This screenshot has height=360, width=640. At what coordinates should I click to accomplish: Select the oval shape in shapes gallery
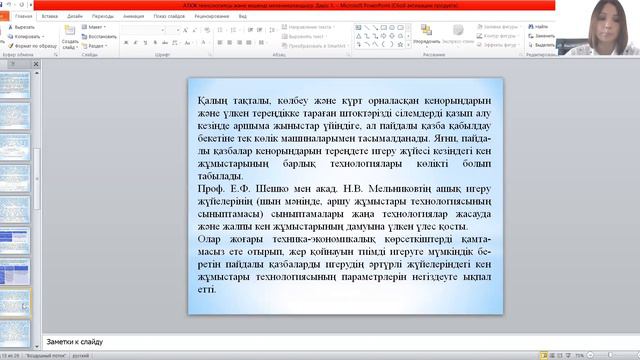[392, 28]
